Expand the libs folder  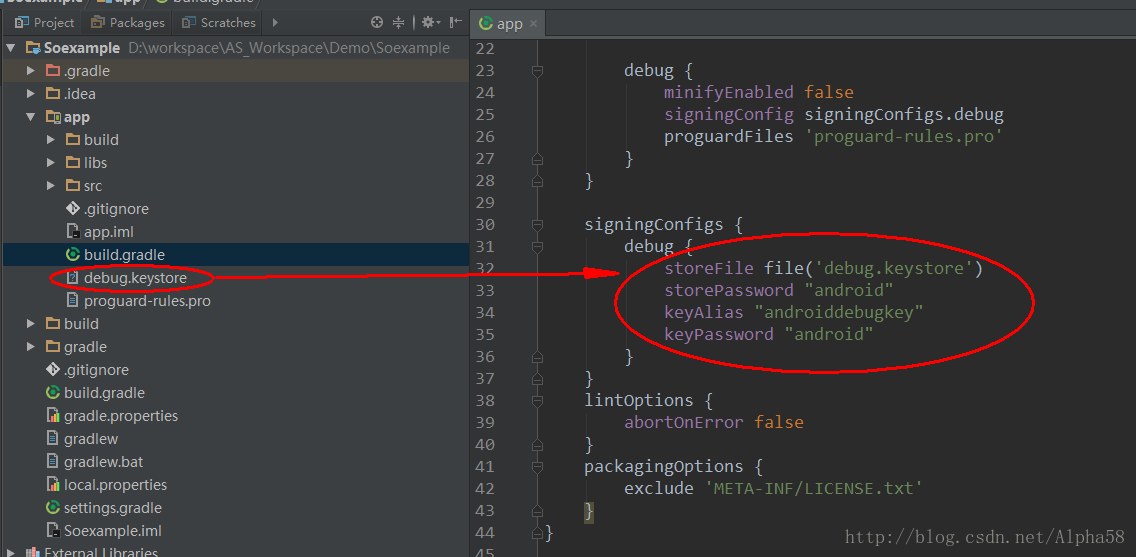51,162
